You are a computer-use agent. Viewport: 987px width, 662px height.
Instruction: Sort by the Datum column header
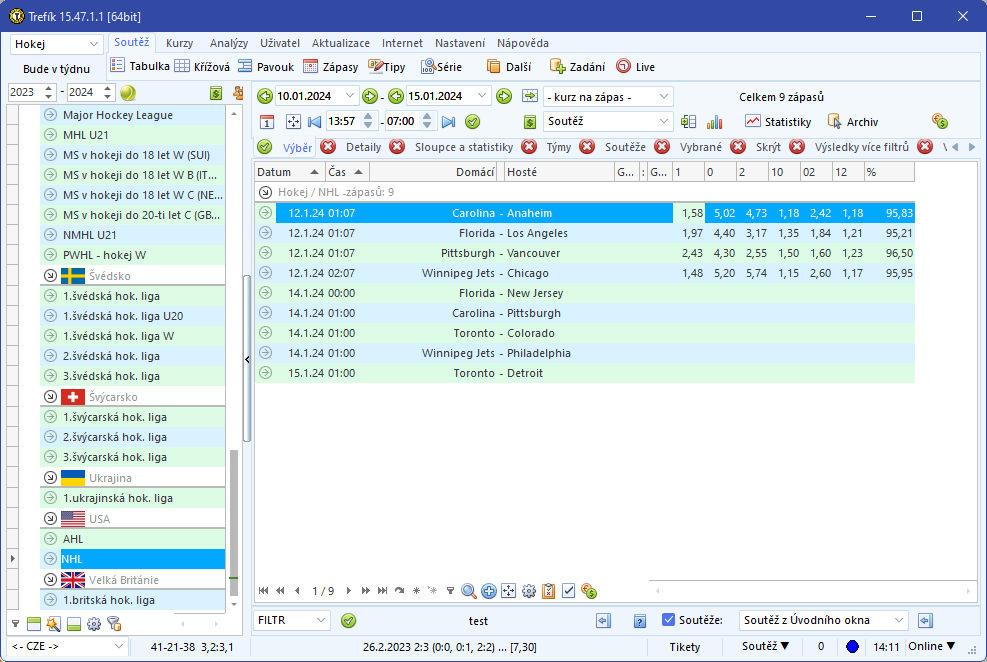[290, 172]
